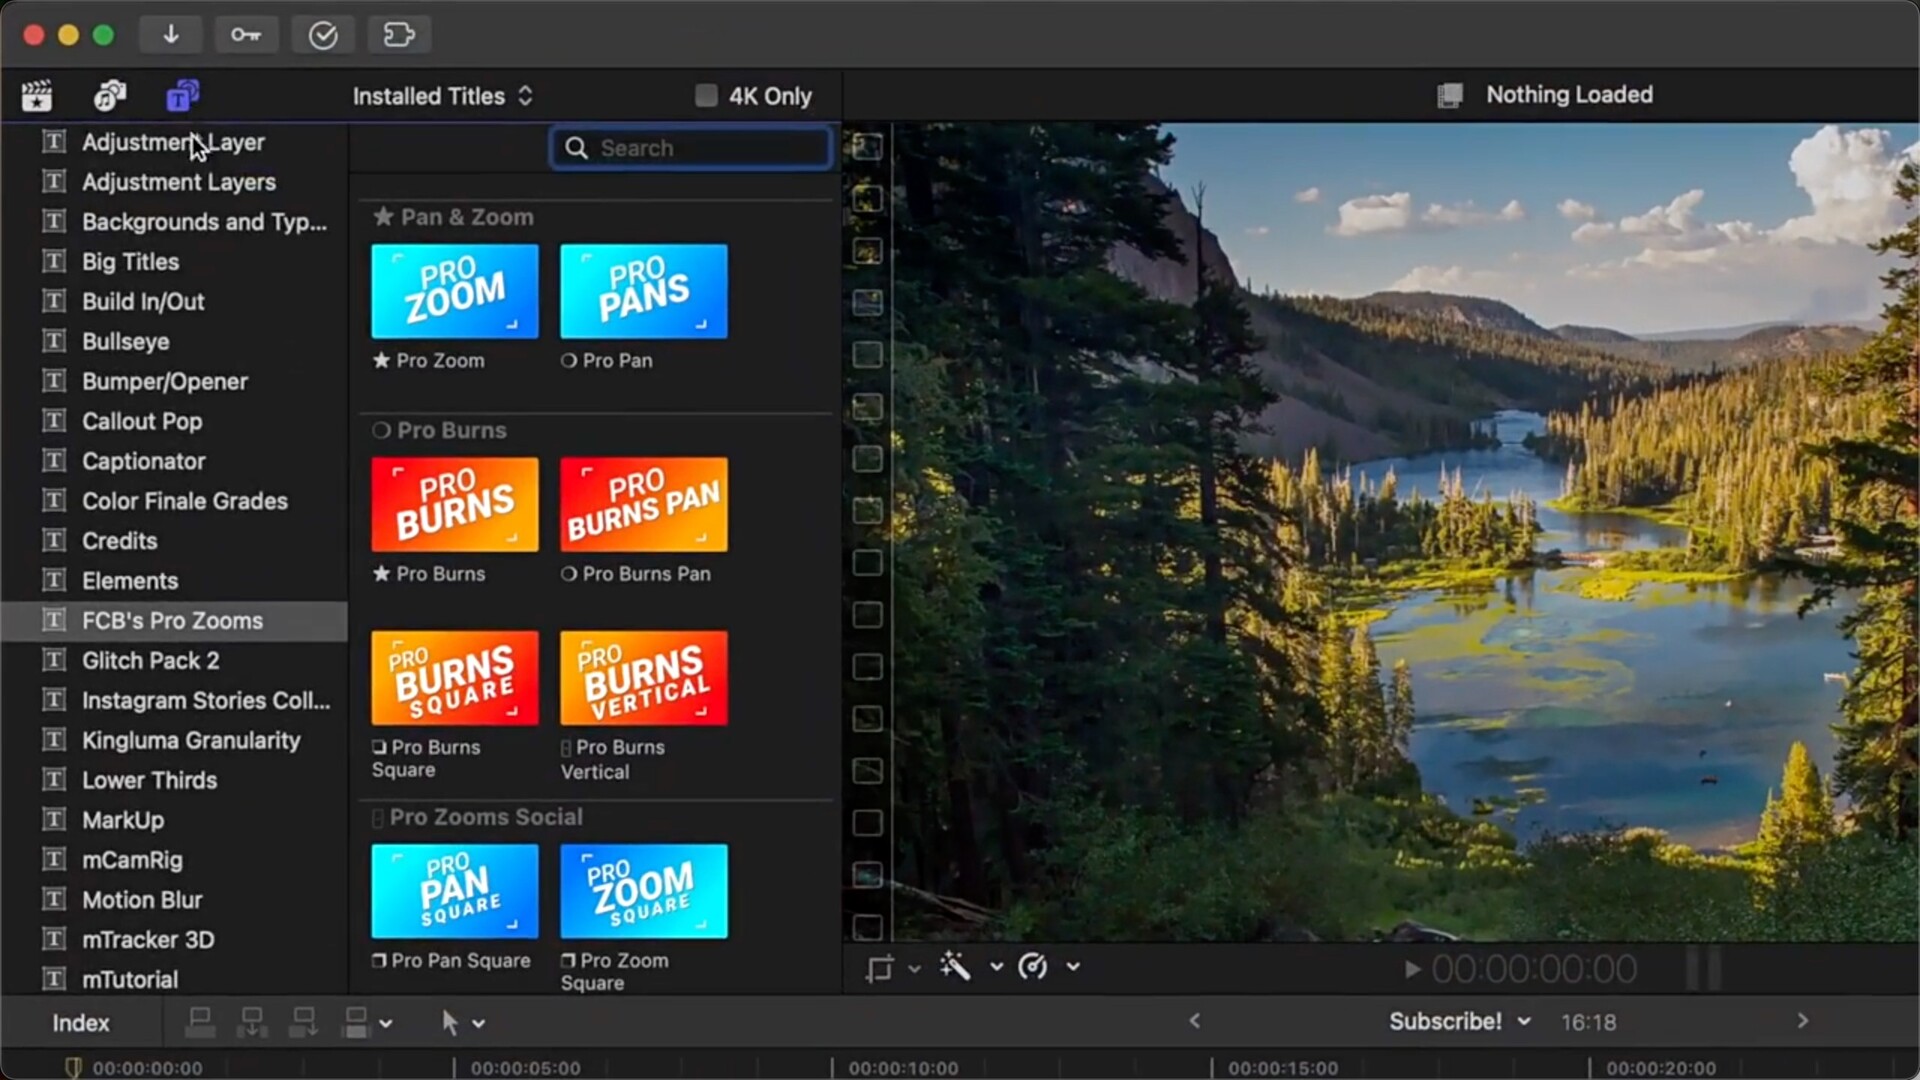Click the viewer Play button
Screen dimensions: 1920x1080
point(1412,969)
